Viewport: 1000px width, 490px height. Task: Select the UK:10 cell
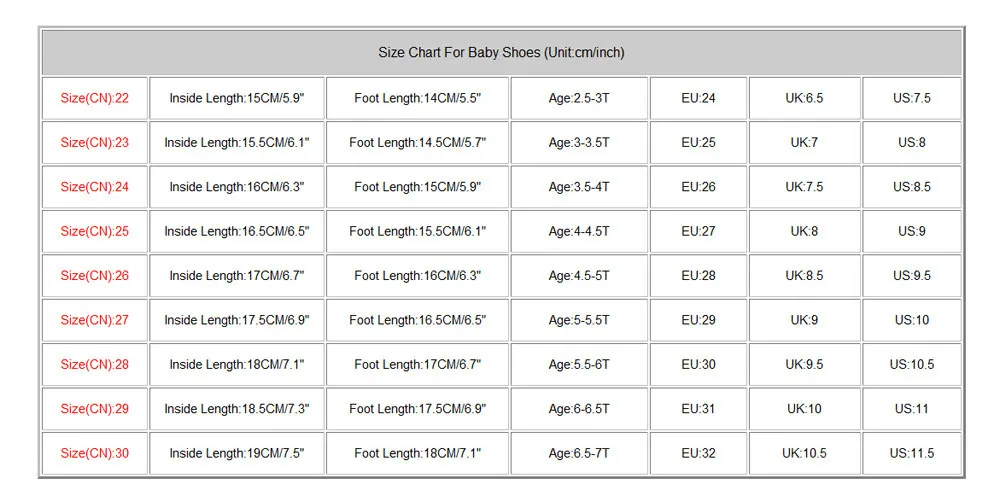click(804, 408)
